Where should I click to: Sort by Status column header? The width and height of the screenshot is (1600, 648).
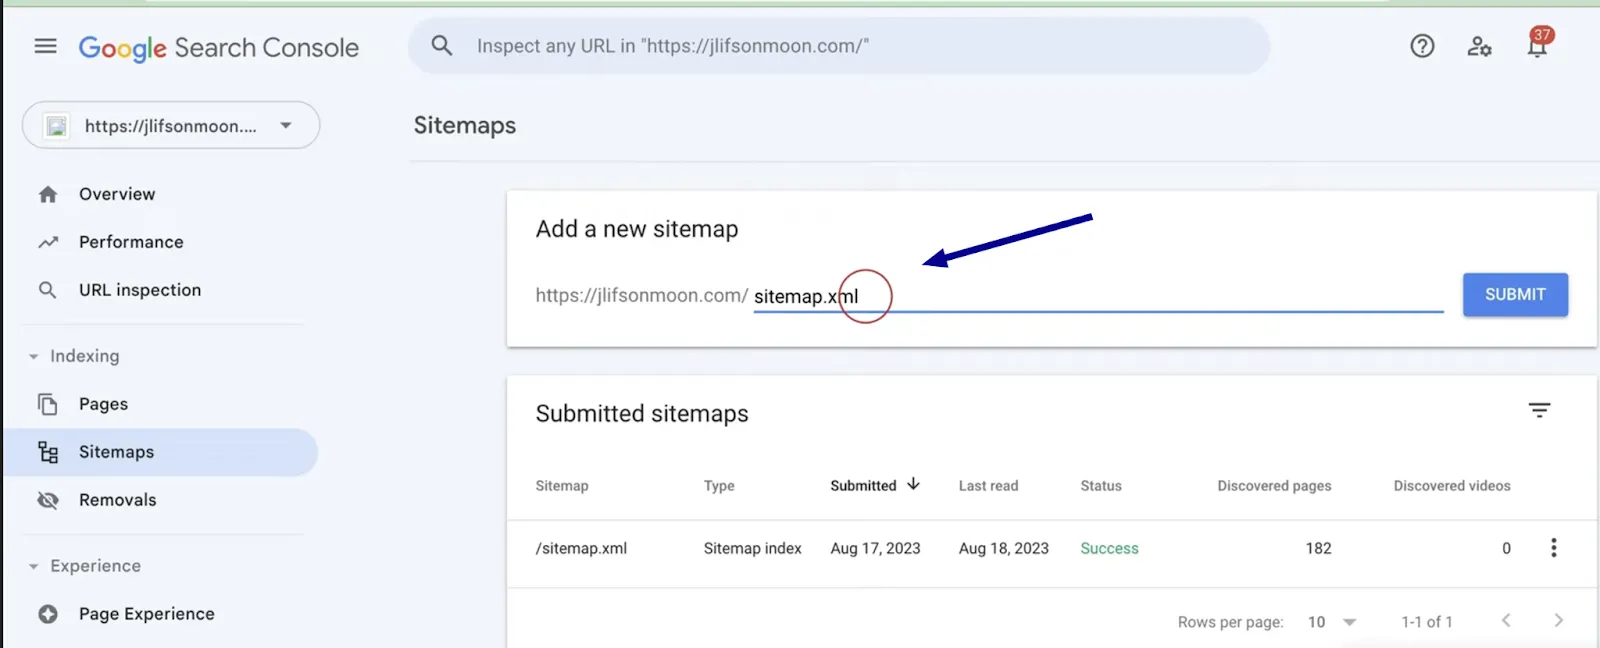1101,486
